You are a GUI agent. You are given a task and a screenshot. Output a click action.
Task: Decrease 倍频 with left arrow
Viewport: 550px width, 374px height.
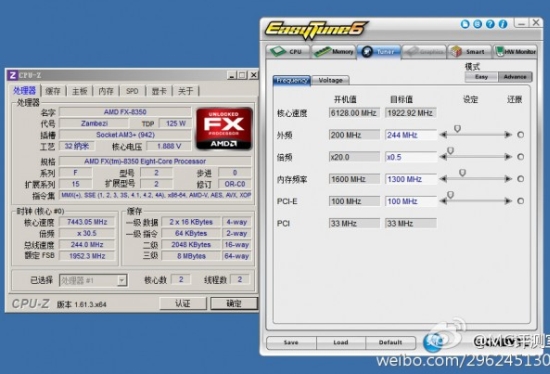[x=444, y=157]
